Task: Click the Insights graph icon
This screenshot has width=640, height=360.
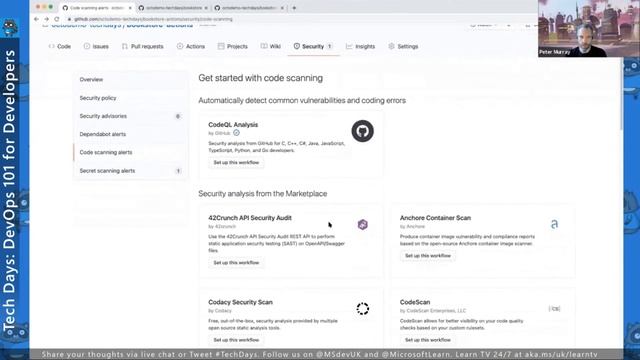Action: (x=349, y=46)
